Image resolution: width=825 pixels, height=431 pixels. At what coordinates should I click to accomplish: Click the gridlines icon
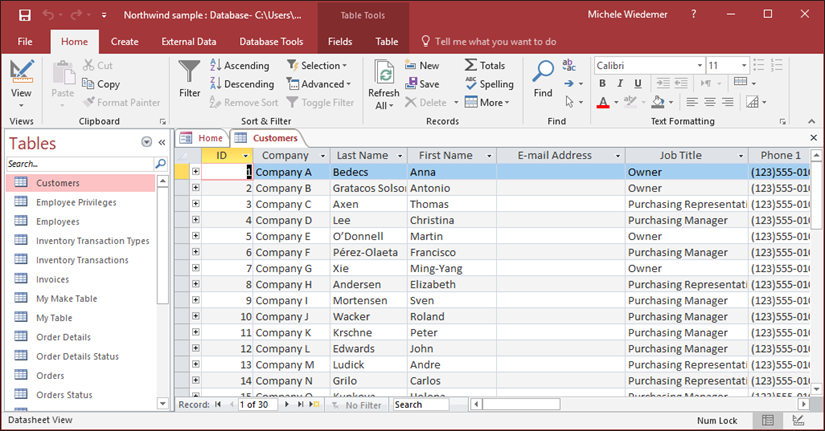(x=740, y=82)
